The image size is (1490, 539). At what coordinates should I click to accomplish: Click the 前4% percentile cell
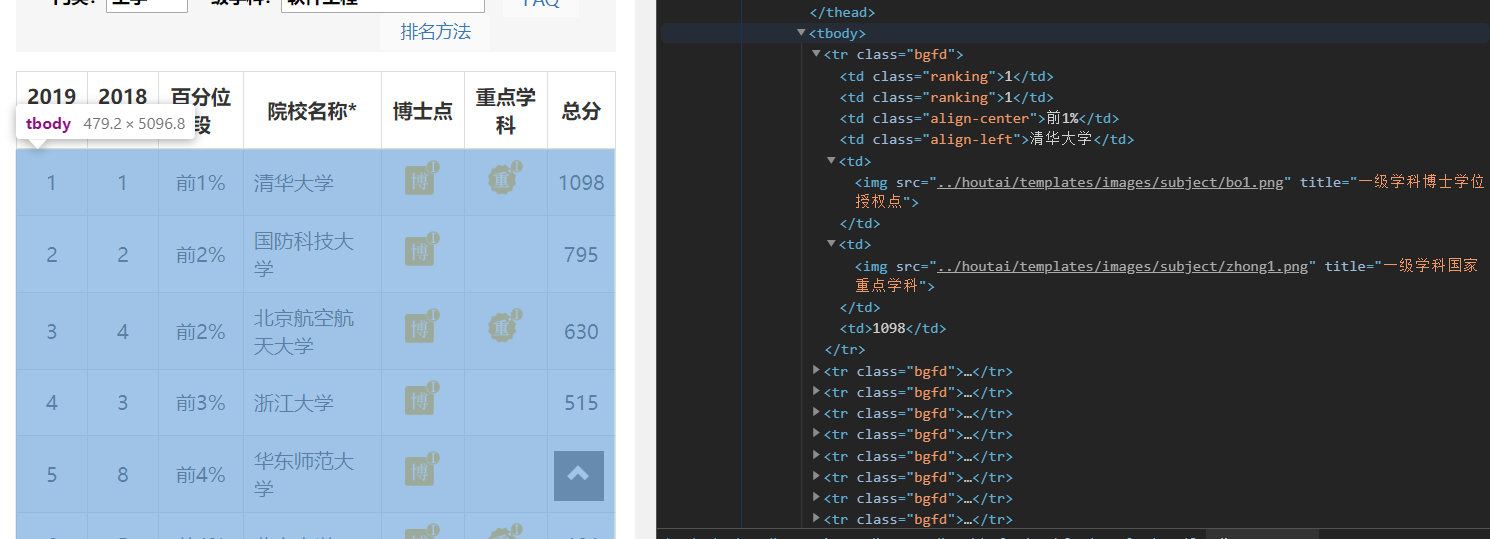[x=201, y=474]
